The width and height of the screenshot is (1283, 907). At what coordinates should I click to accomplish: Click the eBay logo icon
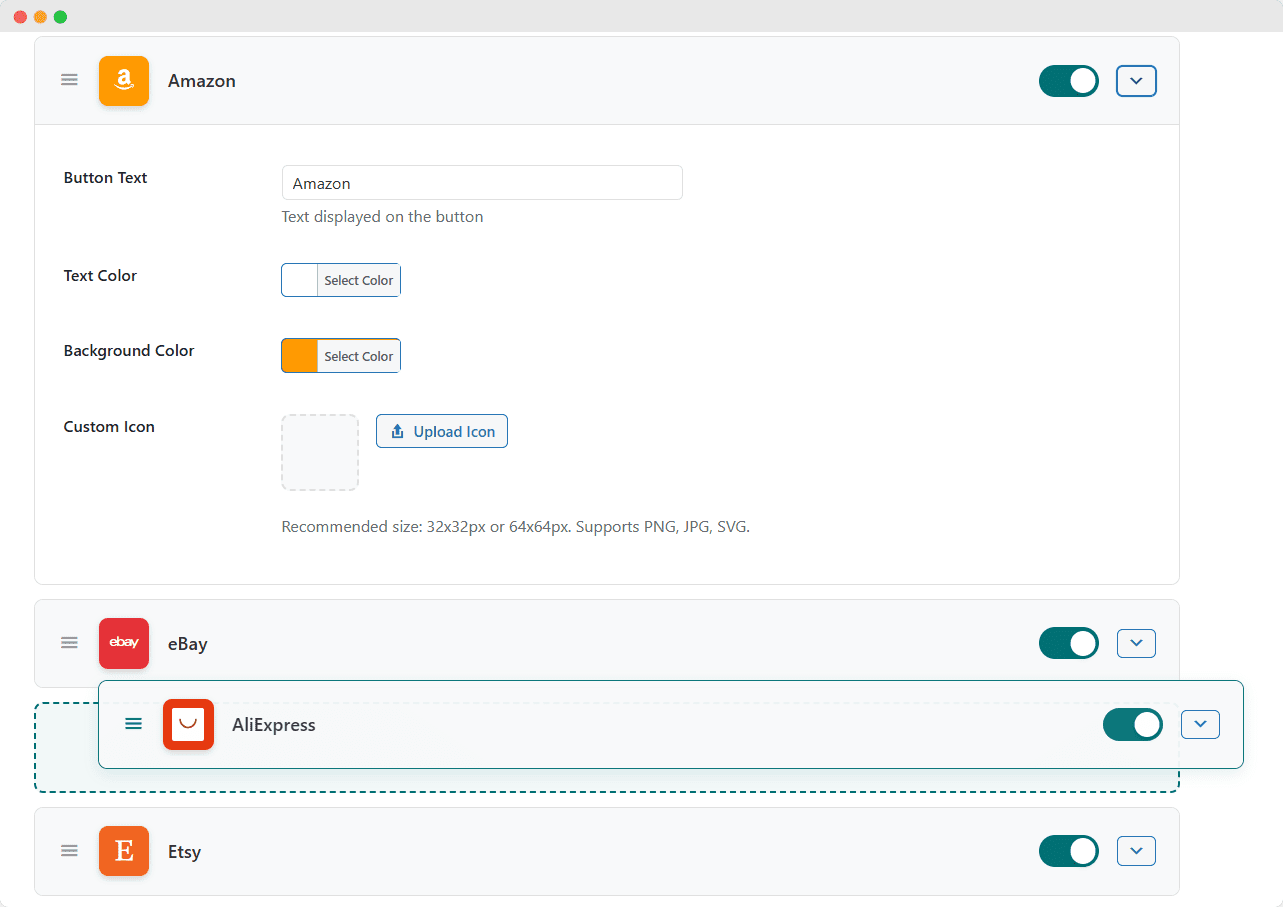(123, 643)
